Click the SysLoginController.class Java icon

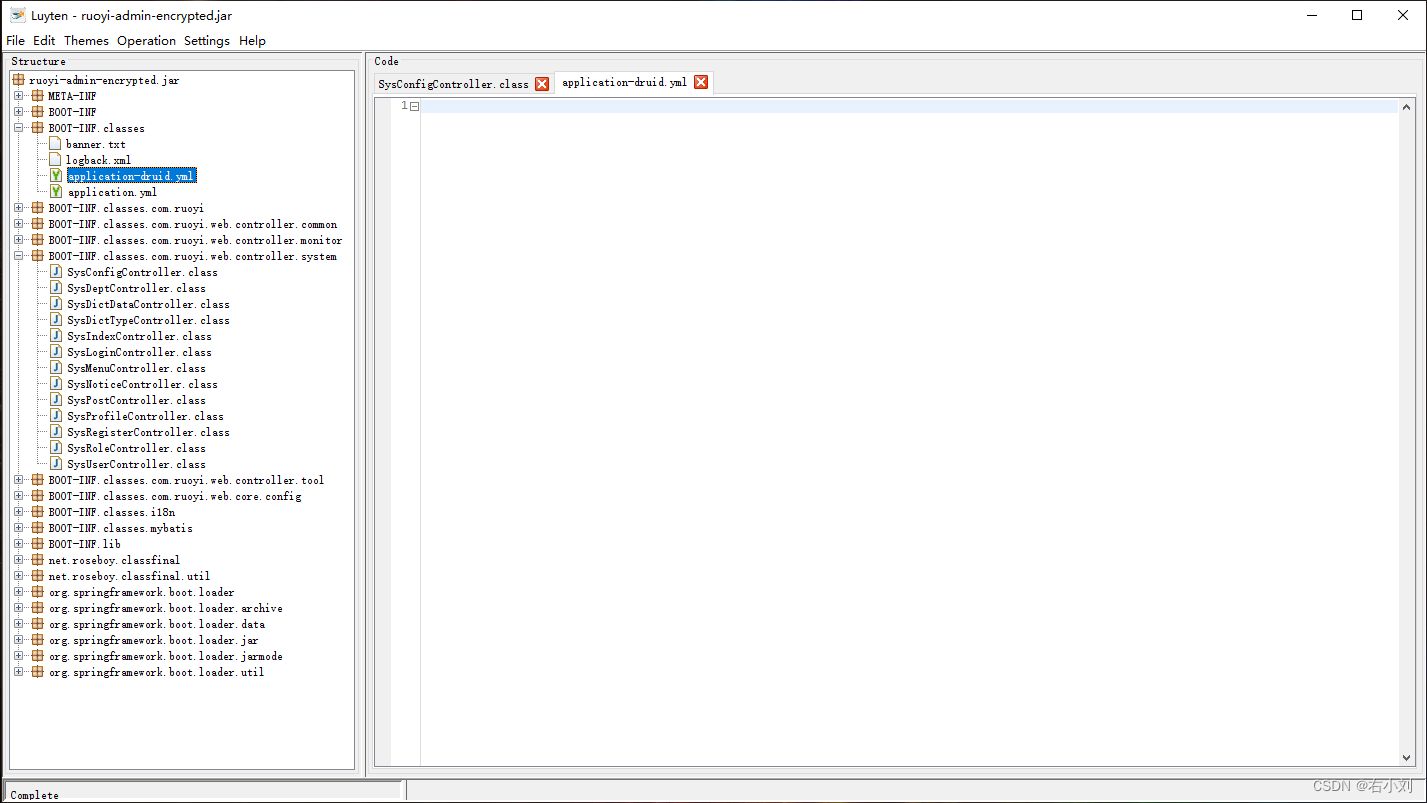[56, 352]
